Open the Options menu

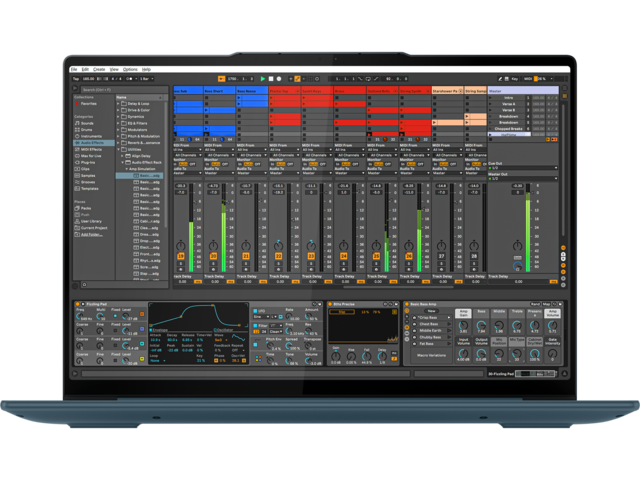[x=130, y=69]
